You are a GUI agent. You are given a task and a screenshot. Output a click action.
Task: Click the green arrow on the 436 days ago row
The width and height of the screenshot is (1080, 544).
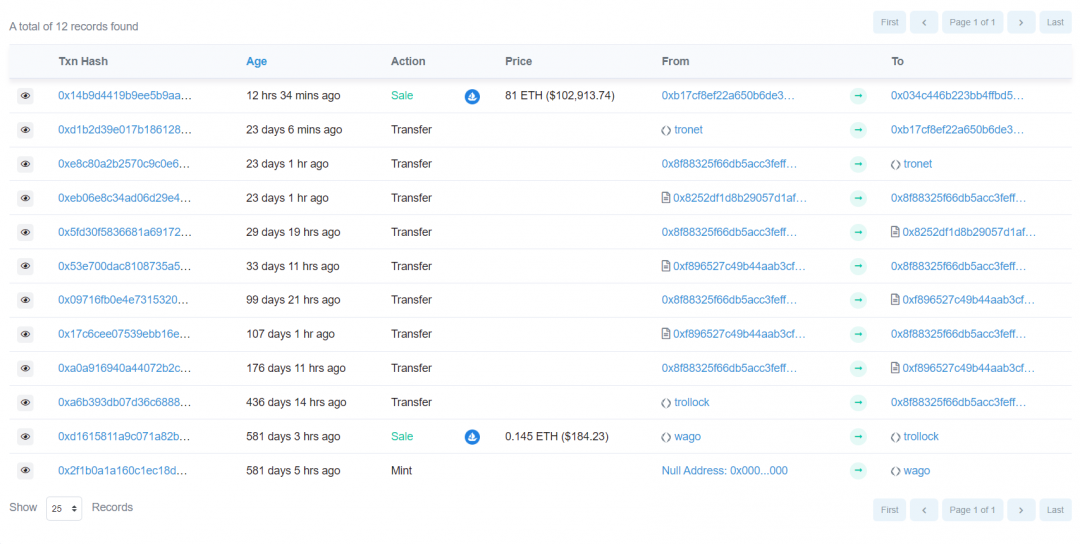[x=858, y=403]
